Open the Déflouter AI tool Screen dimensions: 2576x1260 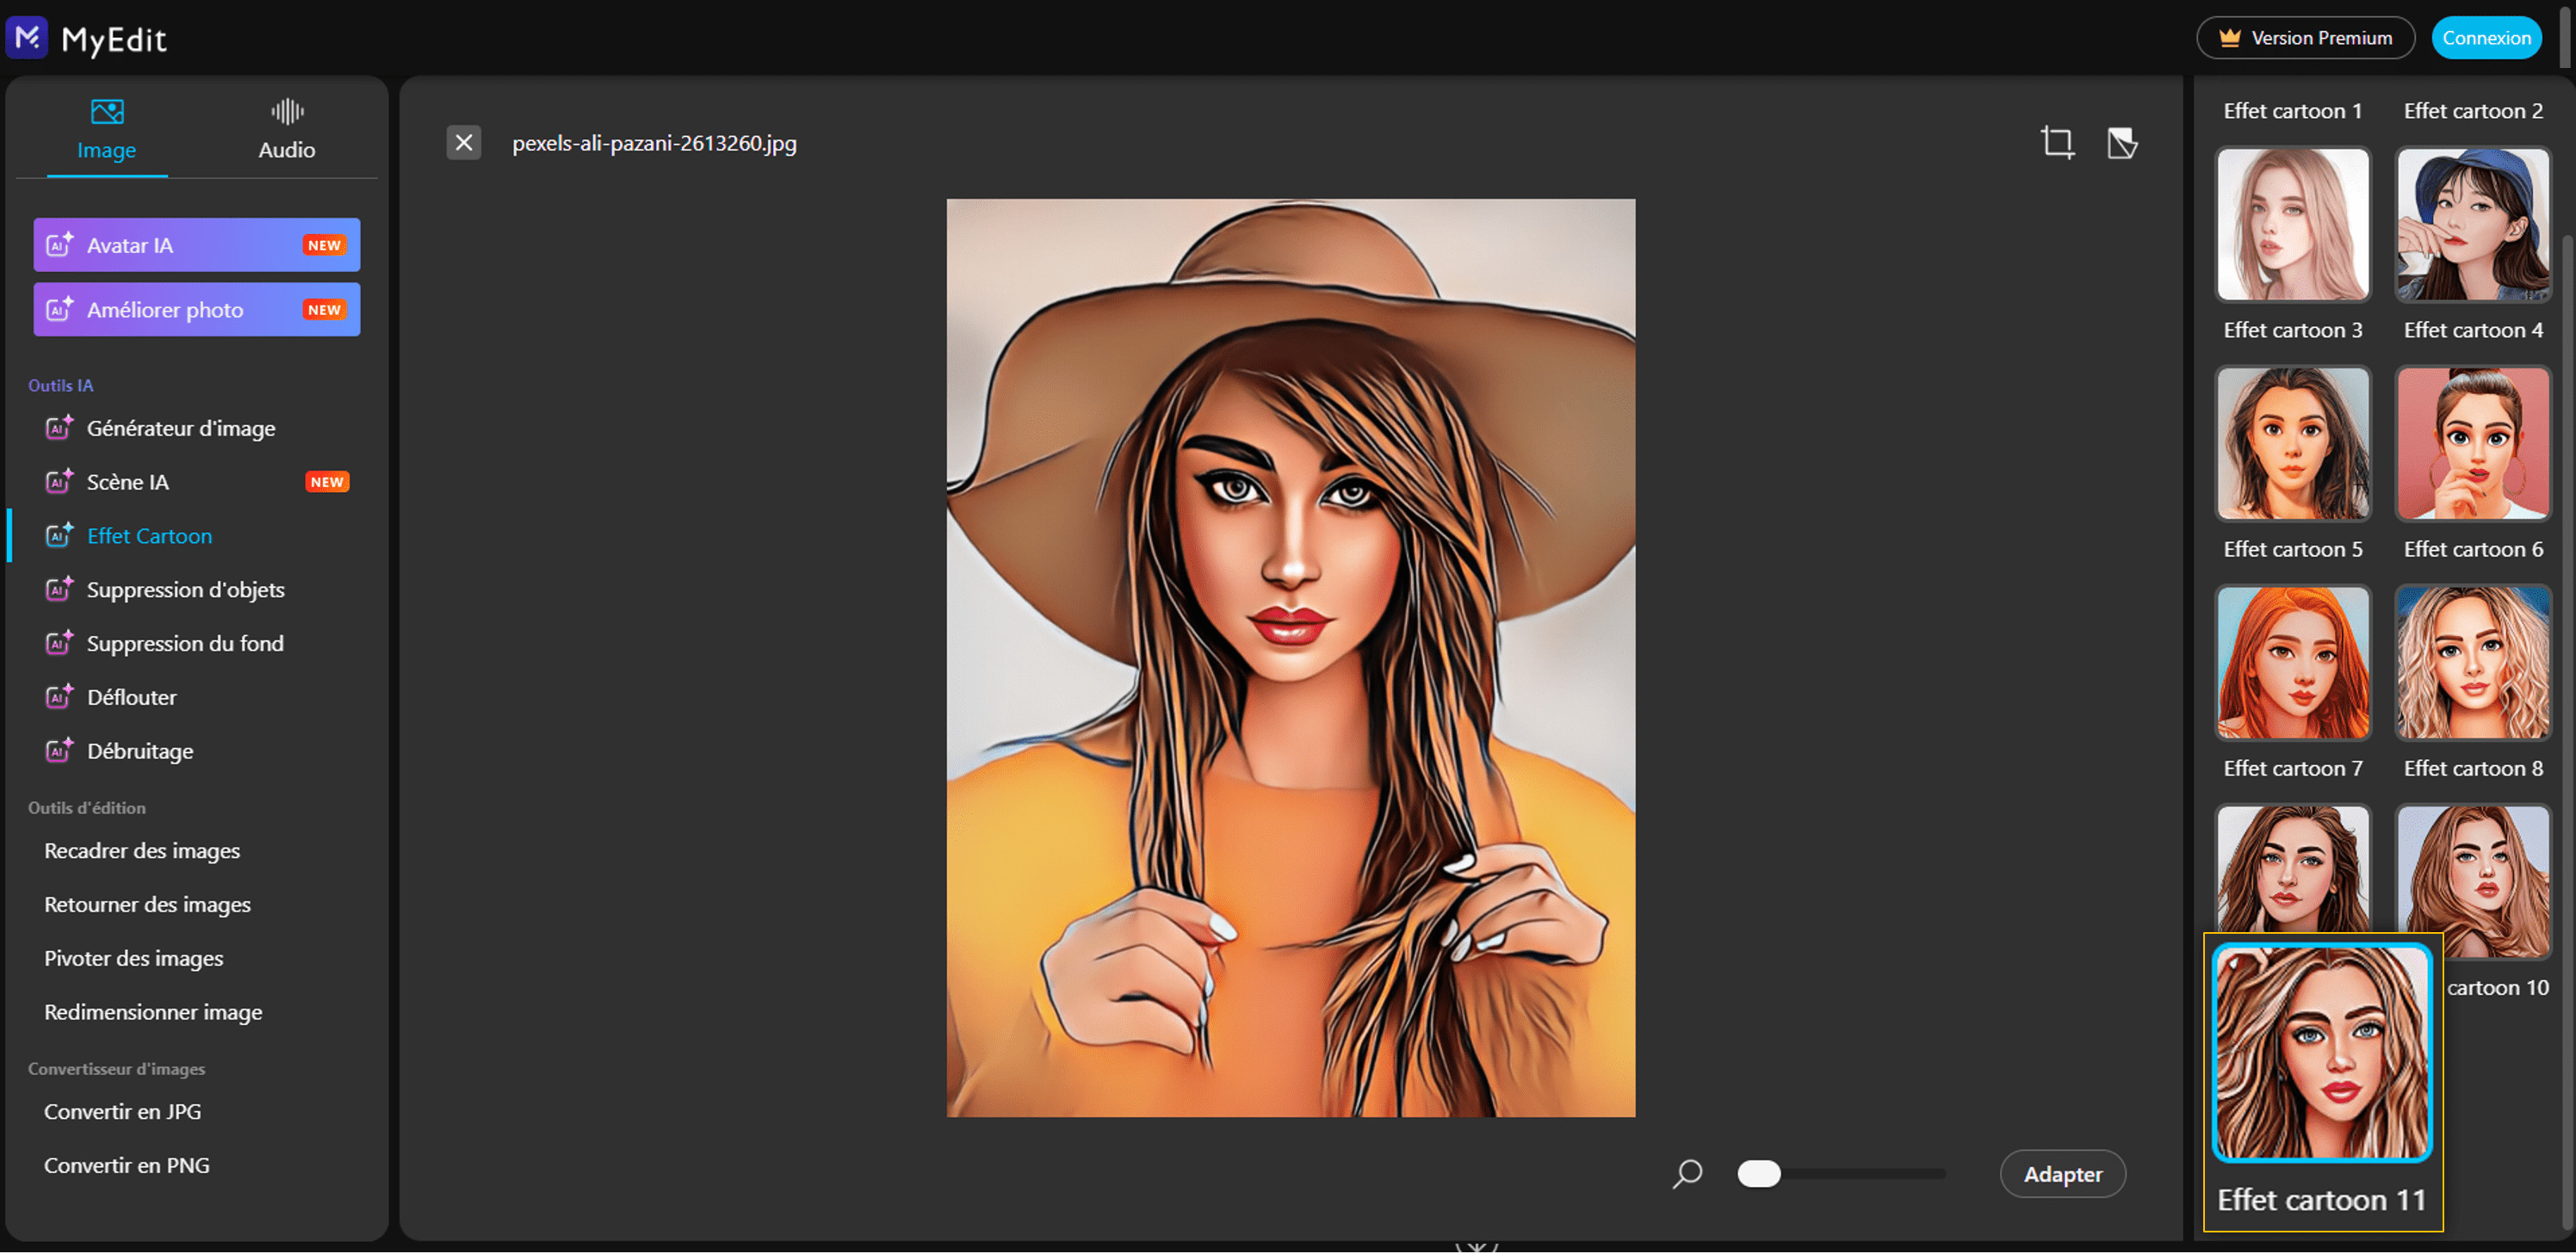coord(131,697)
